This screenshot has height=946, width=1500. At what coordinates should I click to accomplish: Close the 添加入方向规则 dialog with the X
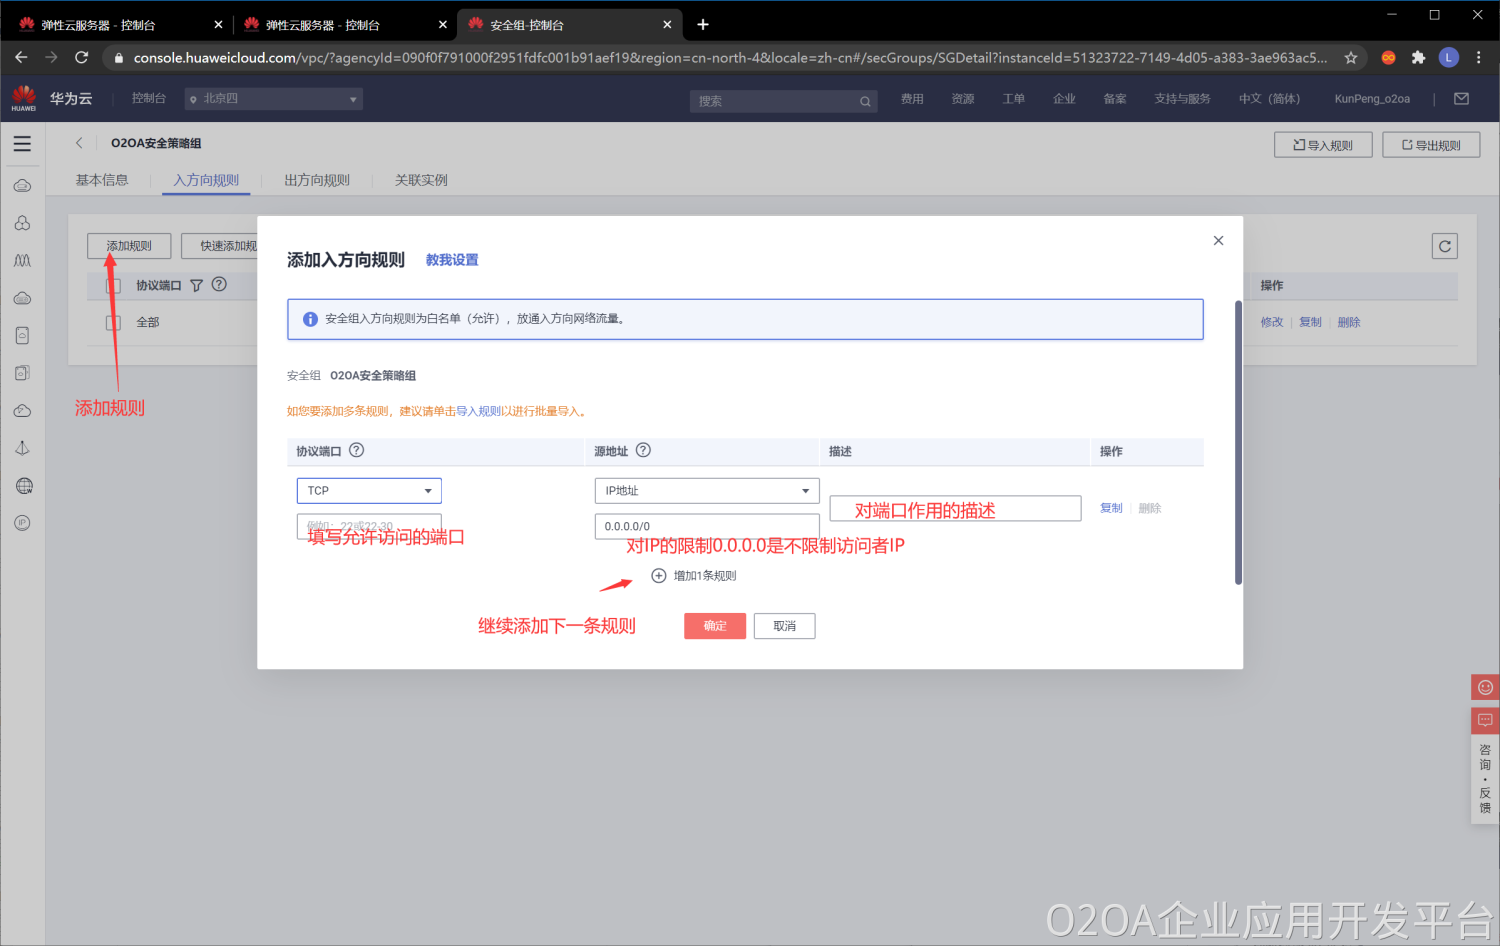[x=1218, y=240]
